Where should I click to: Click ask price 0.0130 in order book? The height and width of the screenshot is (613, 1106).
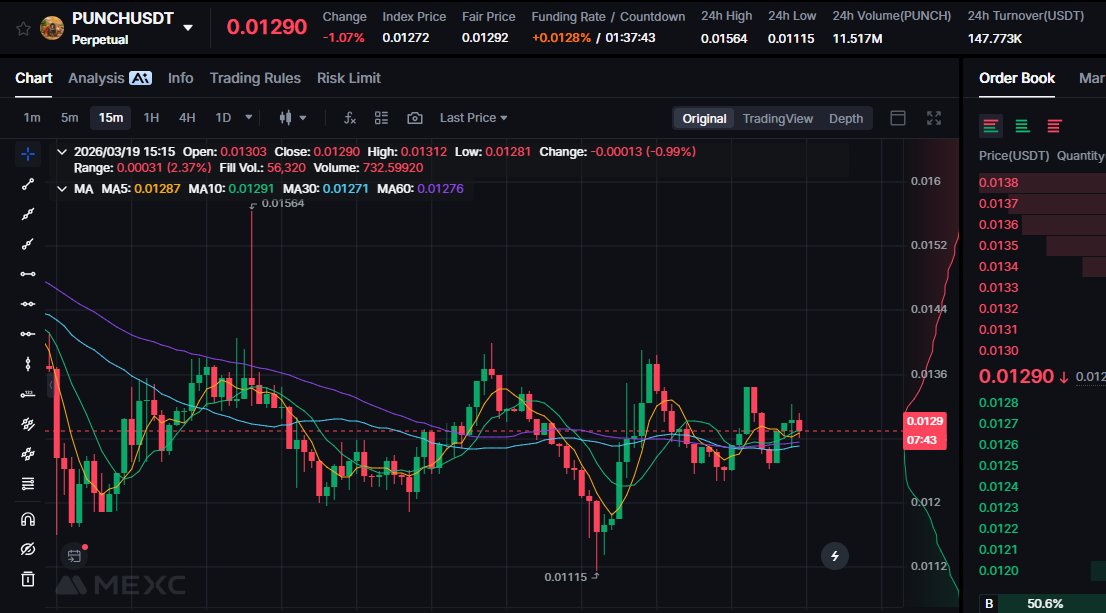998,351
